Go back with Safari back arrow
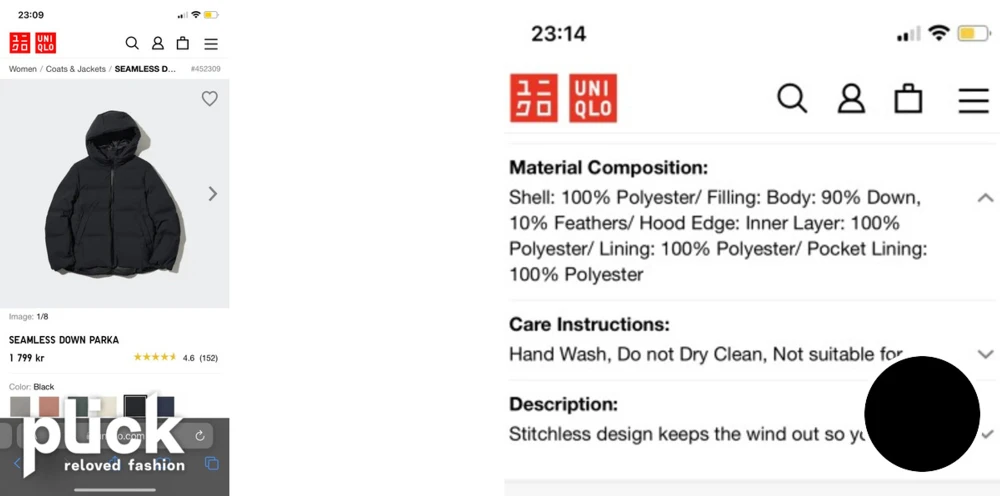Screen dimensions: 1000x496 click(x=17, y=463)
